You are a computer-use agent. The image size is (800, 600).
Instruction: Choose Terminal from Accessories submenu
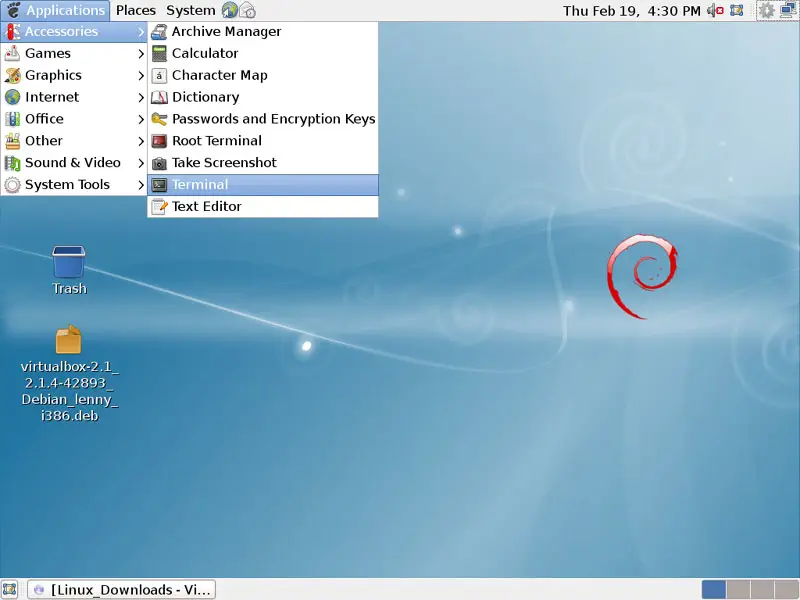[x=263, y=185]
